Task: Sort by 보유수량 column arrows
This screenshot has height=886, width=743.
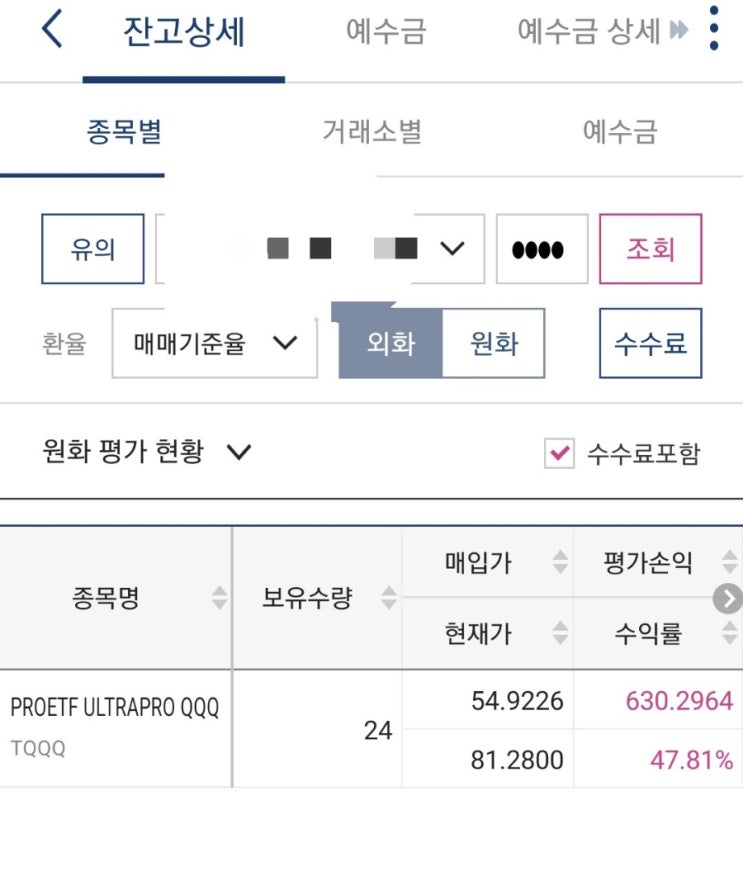Action: (x=389, y=599)
